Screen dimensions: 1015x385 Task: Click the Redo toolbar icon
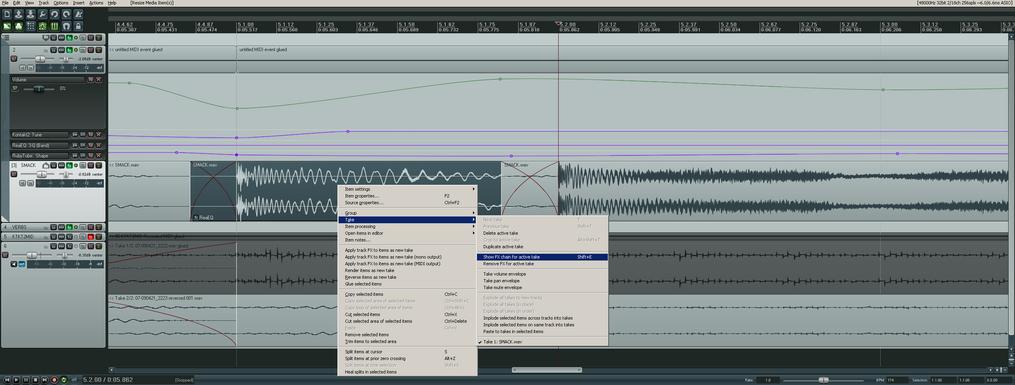(66, 14)
